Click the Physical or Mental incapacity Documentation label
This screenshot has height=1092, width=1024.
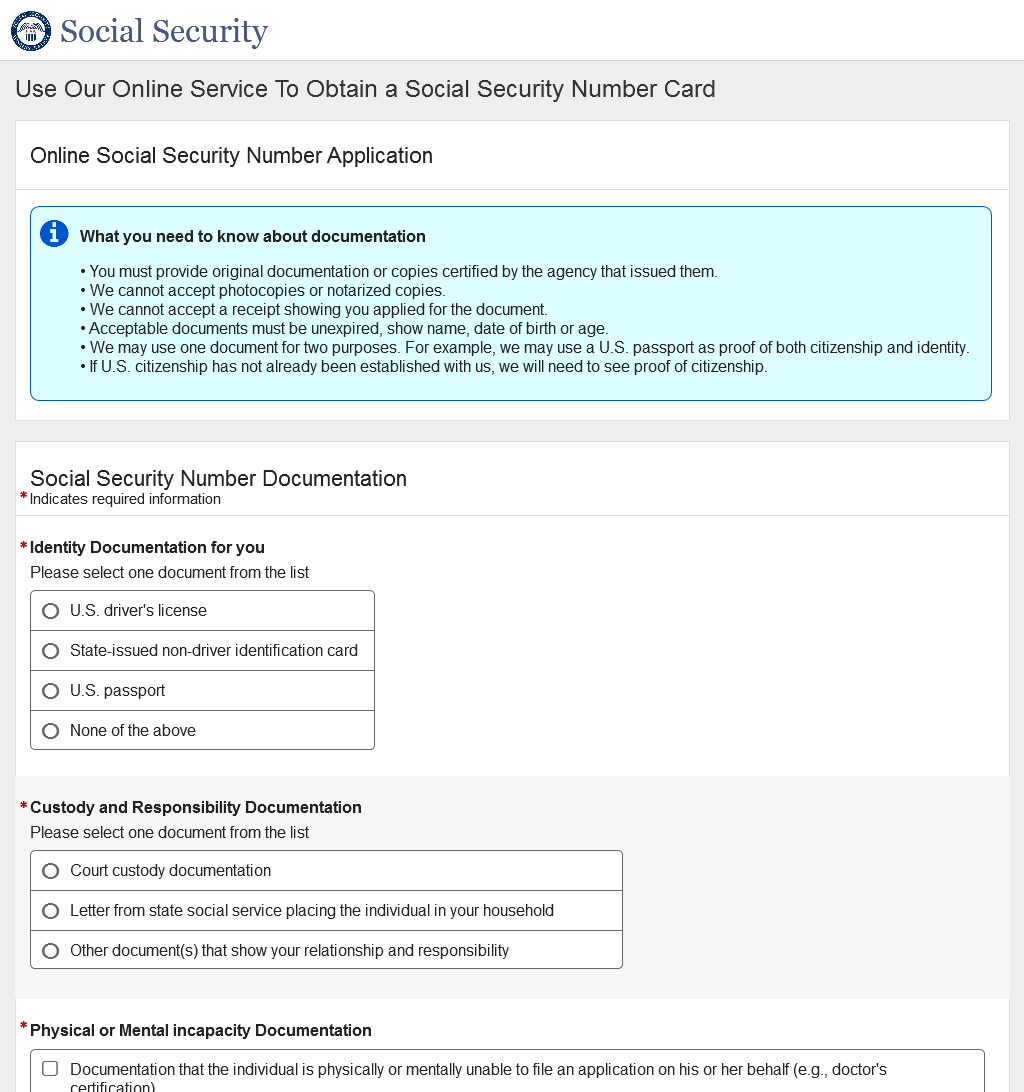pyautogui.click(x=200, y=1030)
